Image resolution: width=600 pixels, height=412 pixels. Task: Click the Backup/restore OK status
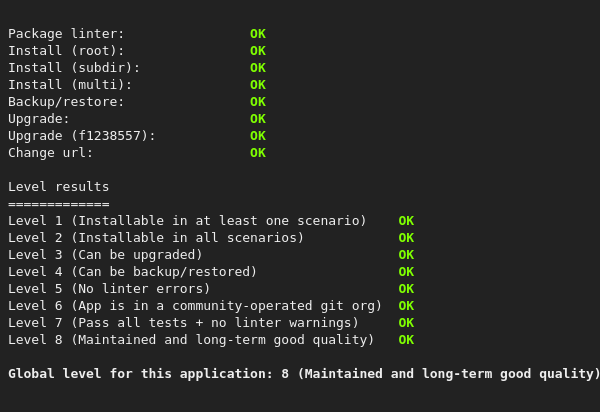pos(258,102)
